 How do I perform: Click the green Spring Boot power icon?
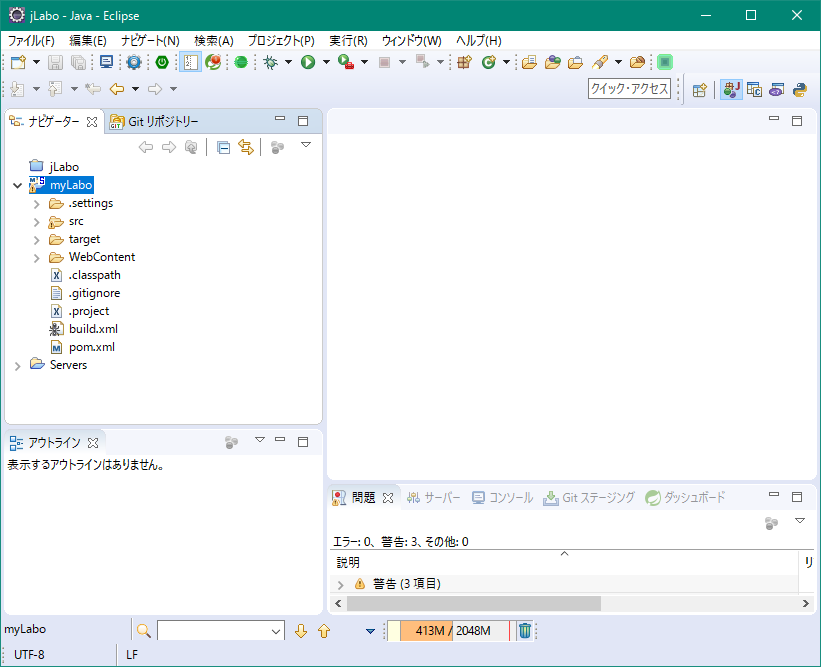click(x=162, y=62)
